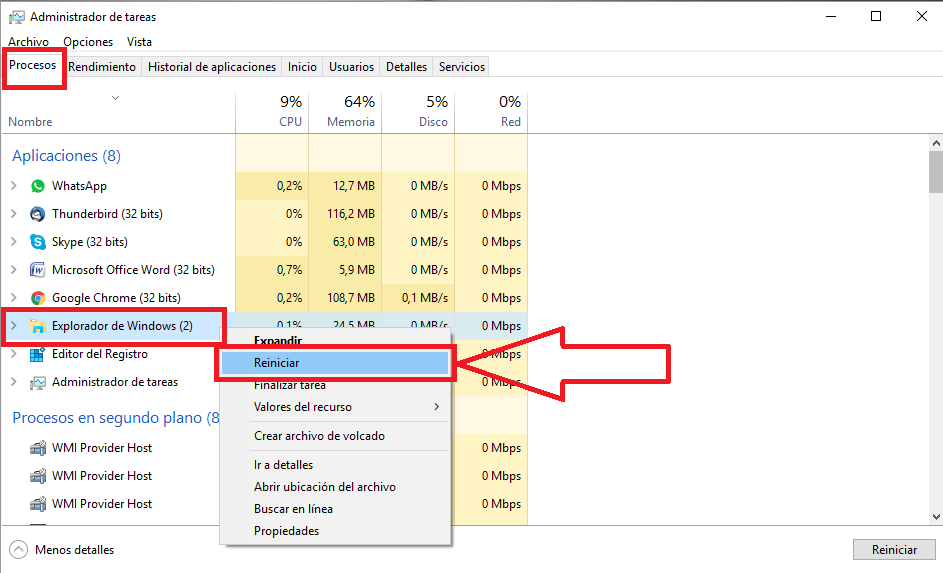The height and width of the screenshot is (573, 943).
Task: Choose Propiedades in the context menu
Action: click(334, 531)
